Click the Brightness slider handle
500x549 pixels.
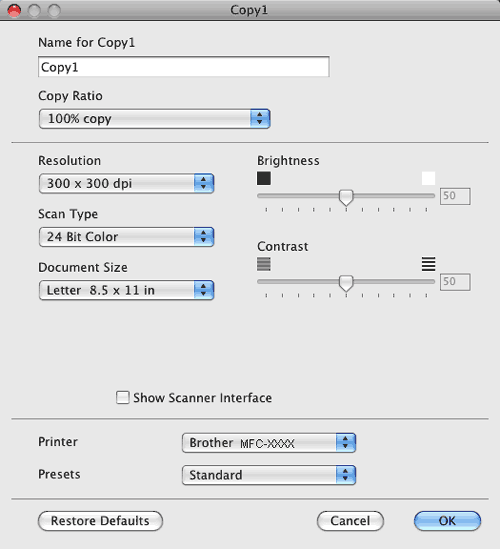[346, 197]
